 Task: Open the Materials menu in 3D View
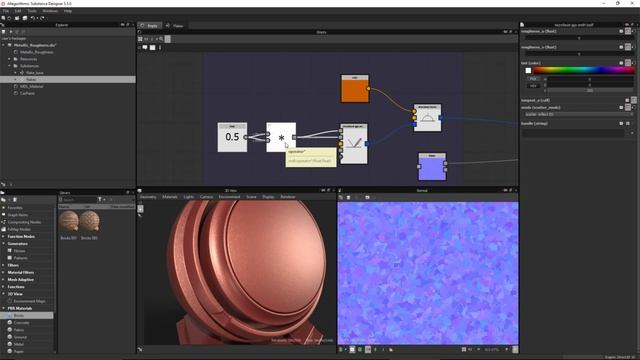(170, 197)
